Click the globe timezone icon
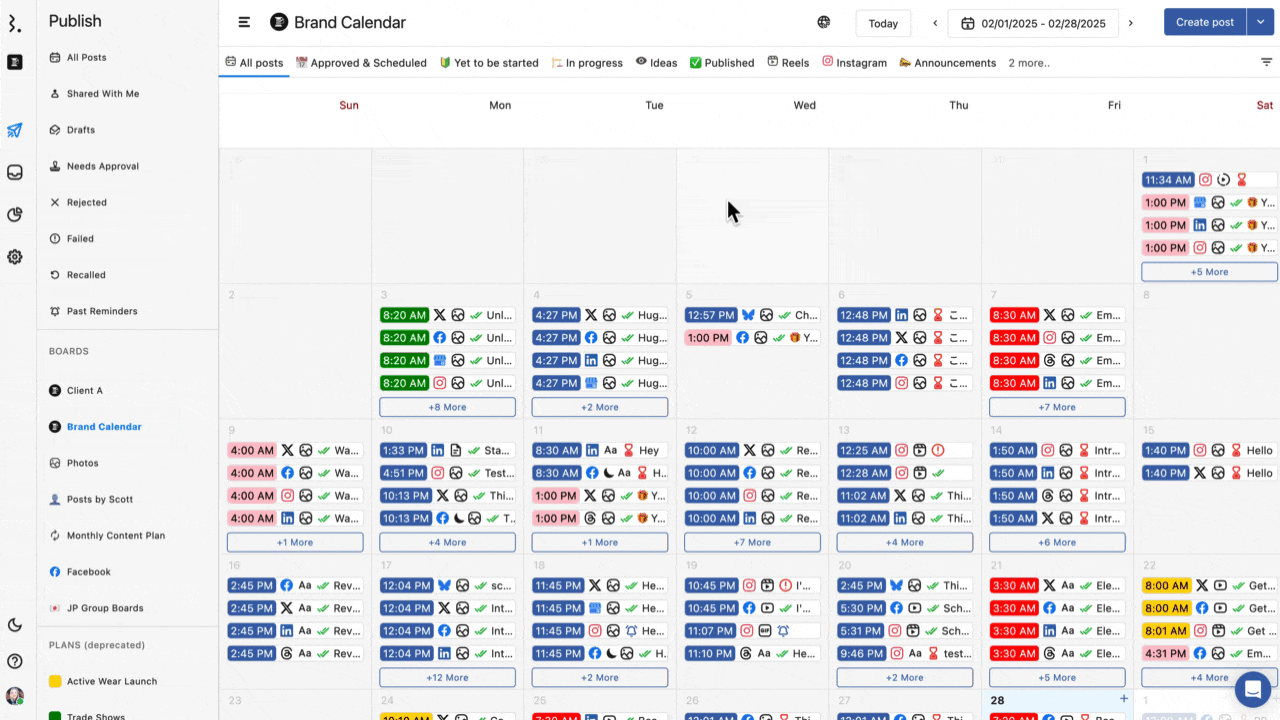This screenshot has height=720, width=1280. (x=823, y=22)
